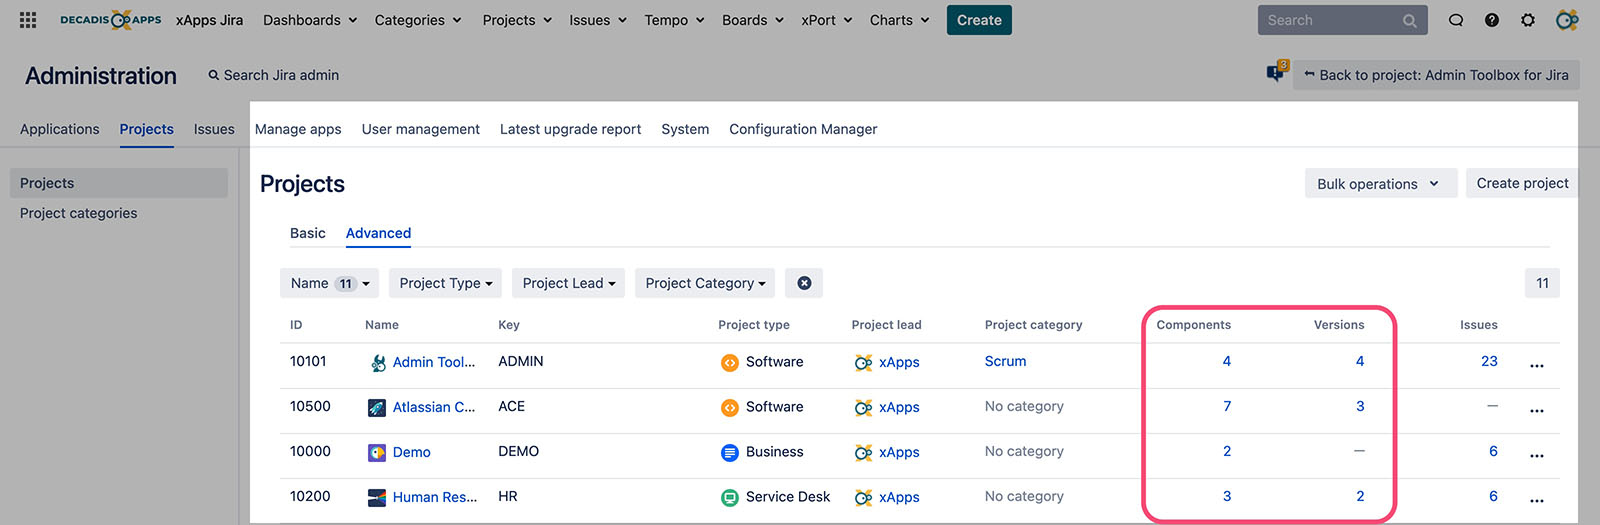Expand the Projects top navigation menu
This screenshot has width=1600, height=525.
(x=517, y=20)
